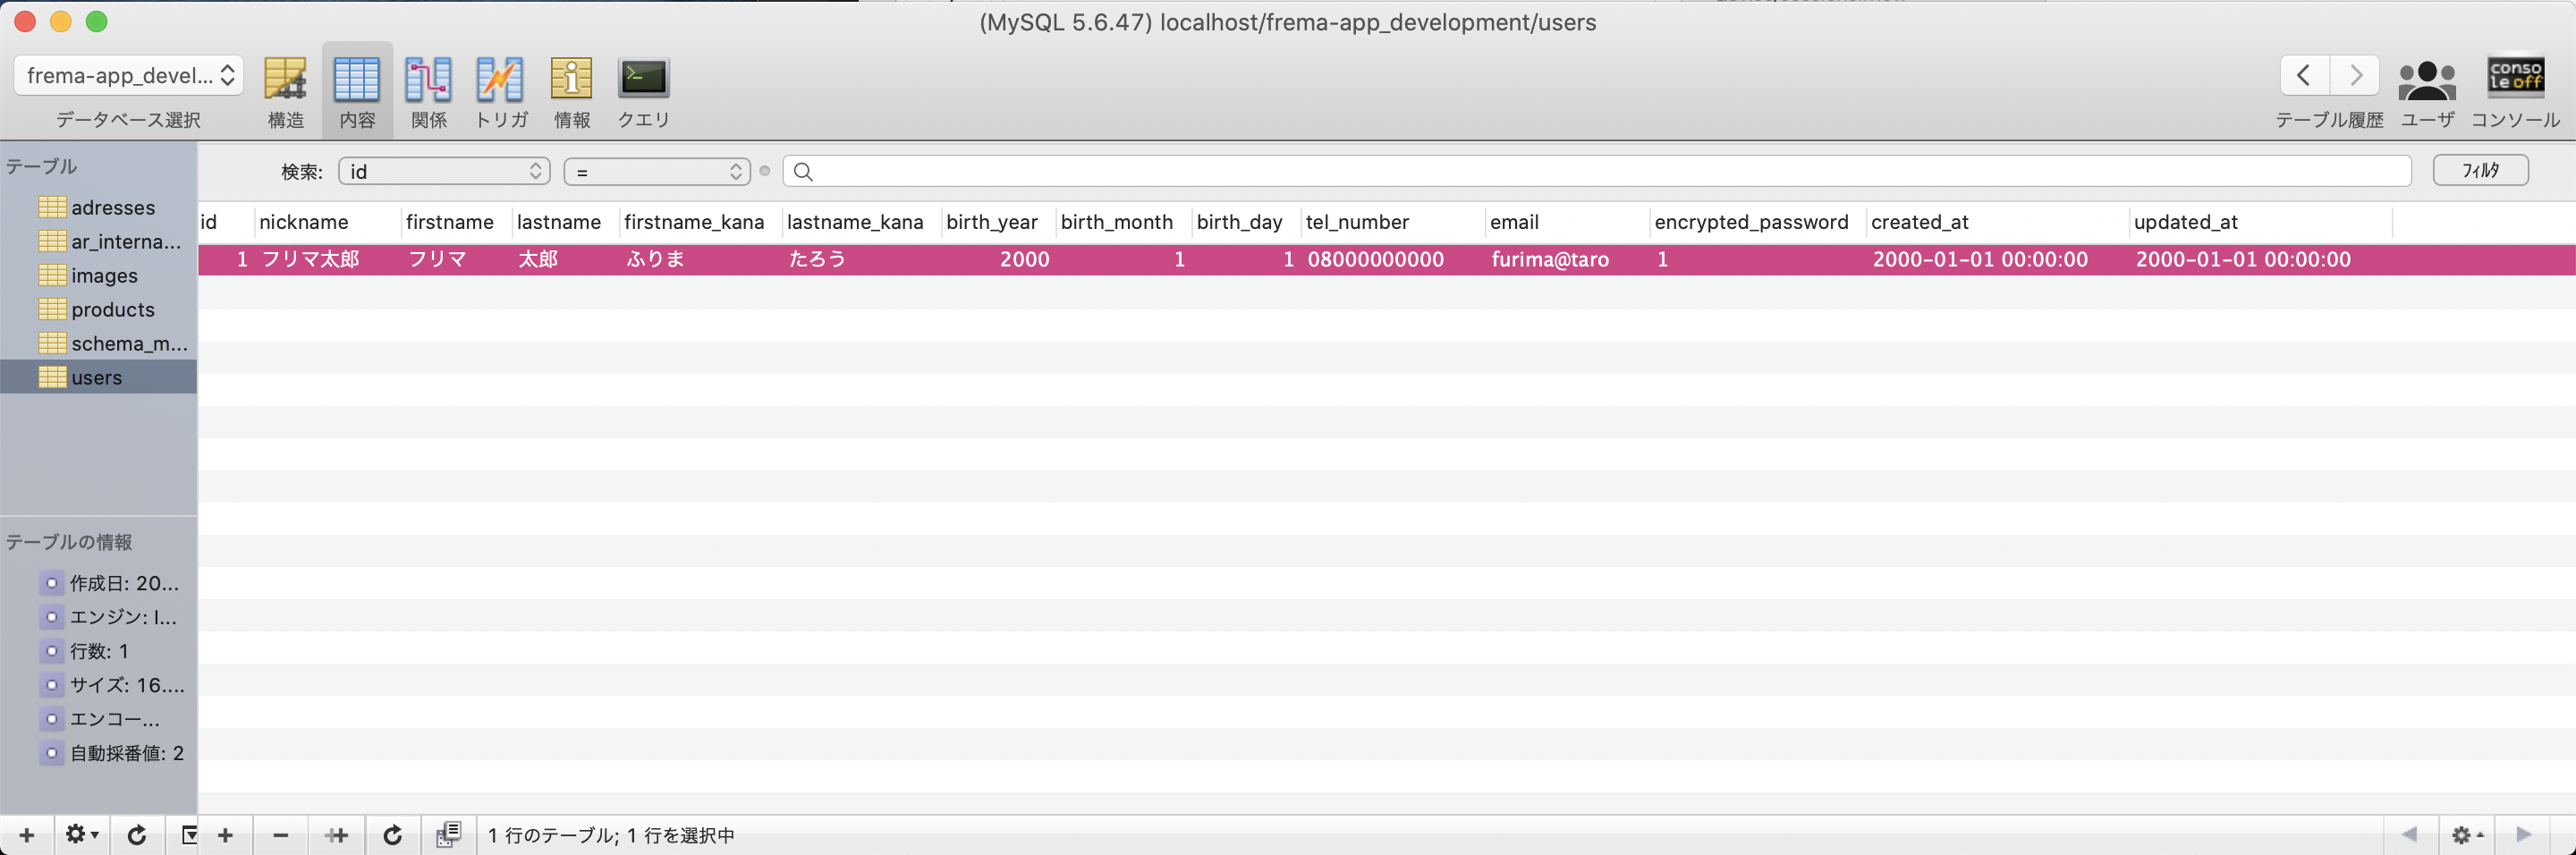This screenshot has width=2576, height=855.
Task: Switch to the 内容 (content) view
Action: point(357,91)
